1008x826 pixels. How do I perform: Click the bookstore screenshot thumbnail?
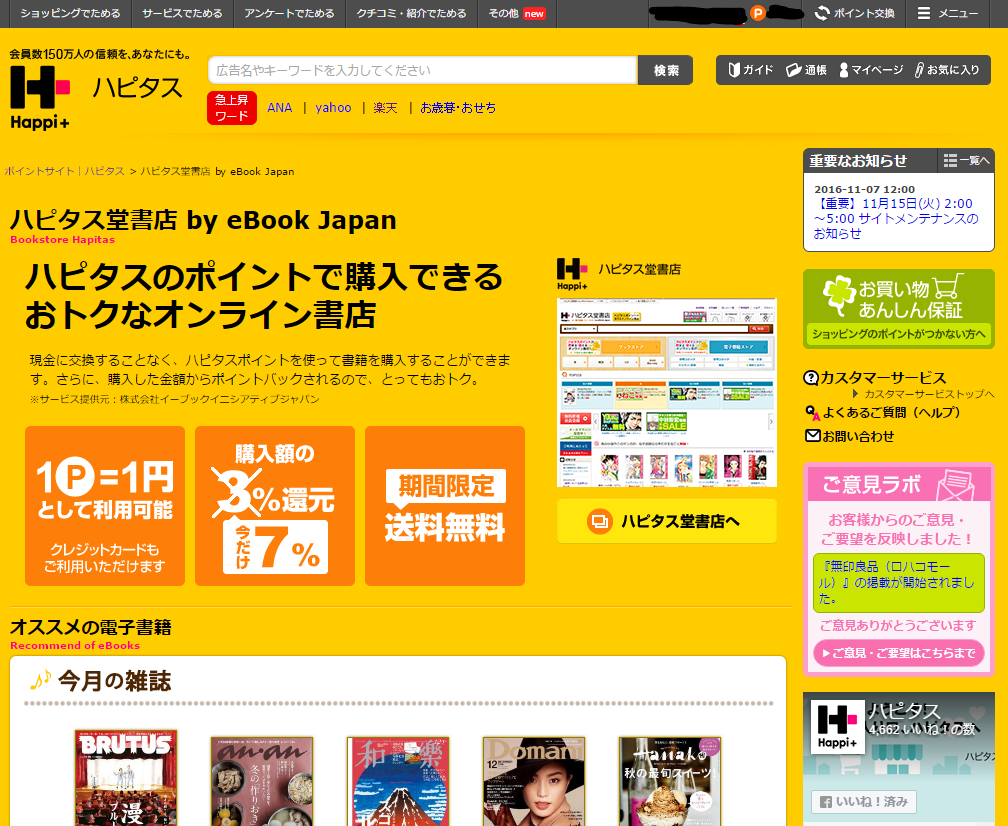click(x=667, y=393)
